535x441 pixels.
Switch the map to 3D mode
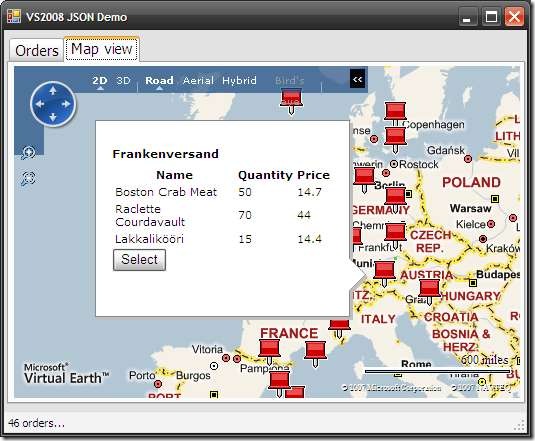[124, 80]
